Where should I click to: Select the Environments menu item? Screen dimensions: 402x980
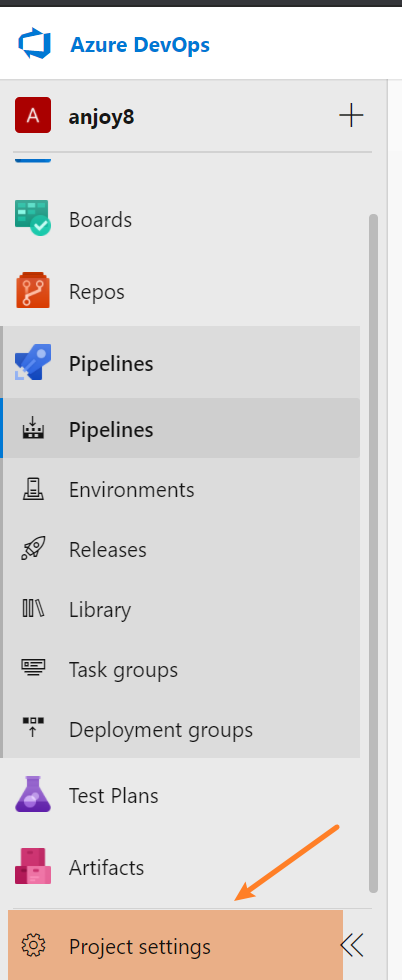(181, 489)
